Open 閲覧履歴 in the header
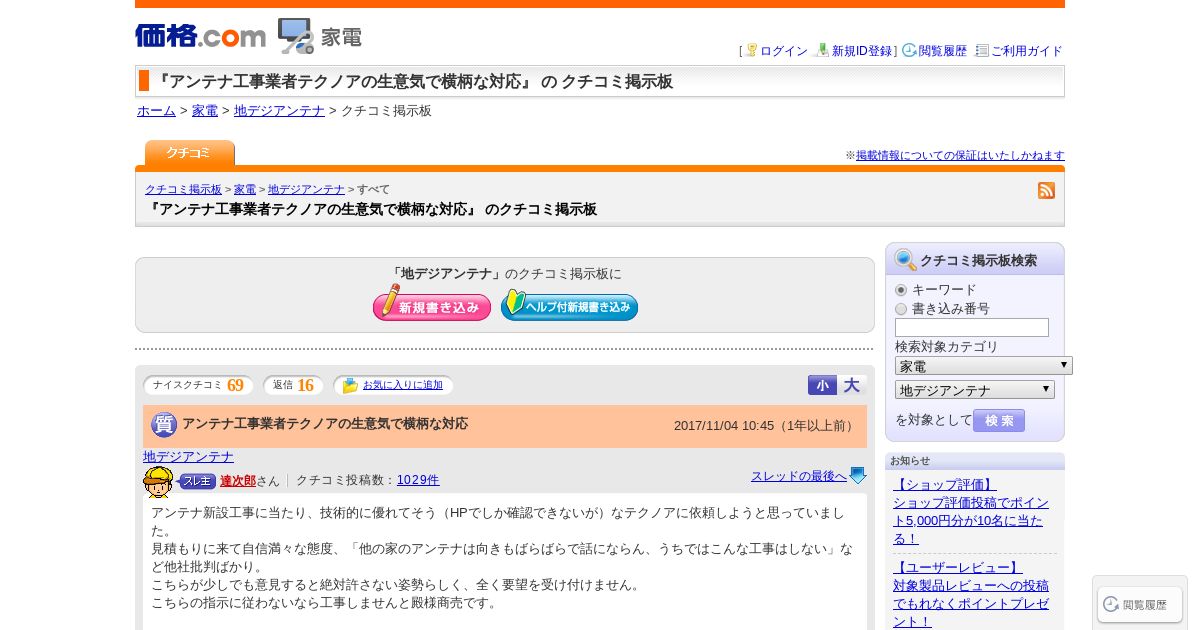1200x630 pixels. point(942,51)
